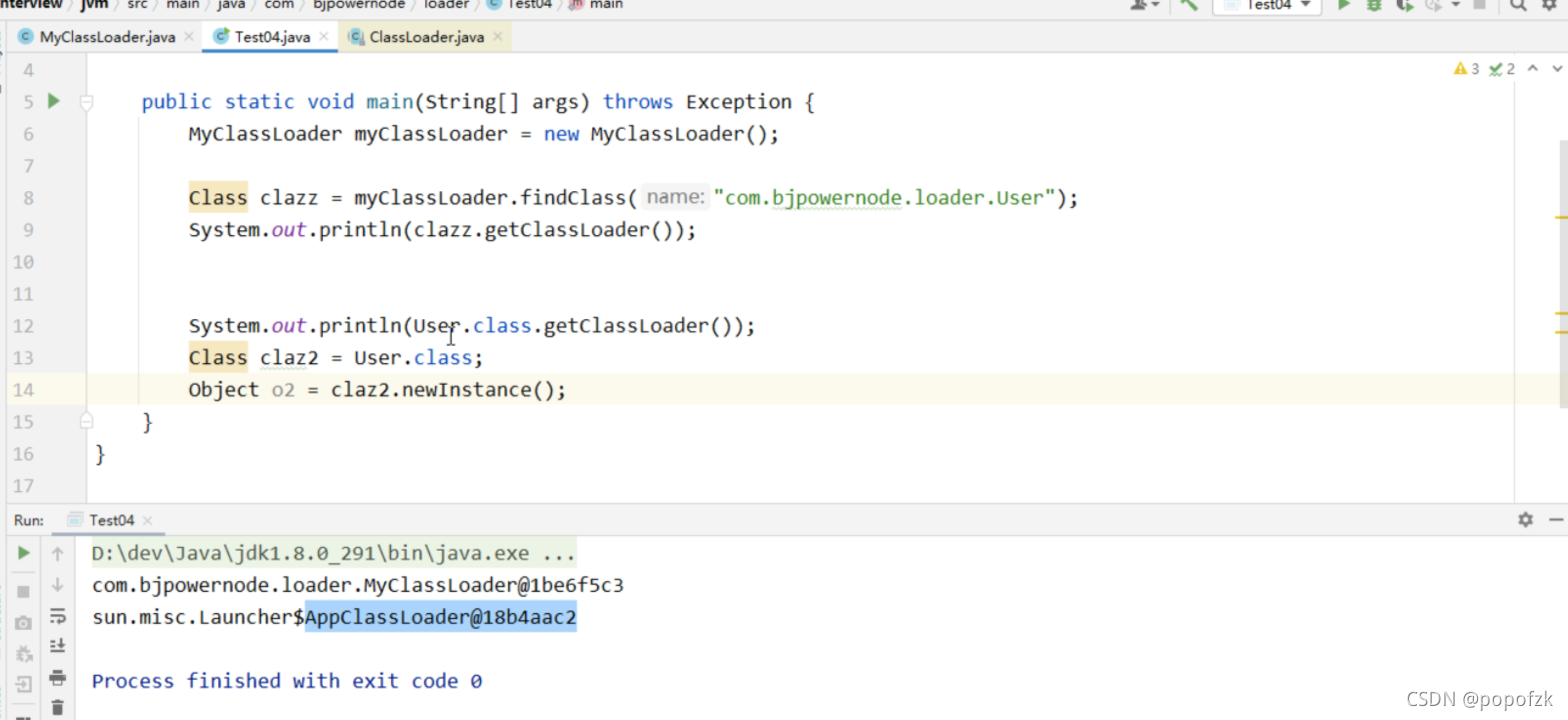Click the Run panel stop square
This screenshot has width=1568, height=720.
24,591
